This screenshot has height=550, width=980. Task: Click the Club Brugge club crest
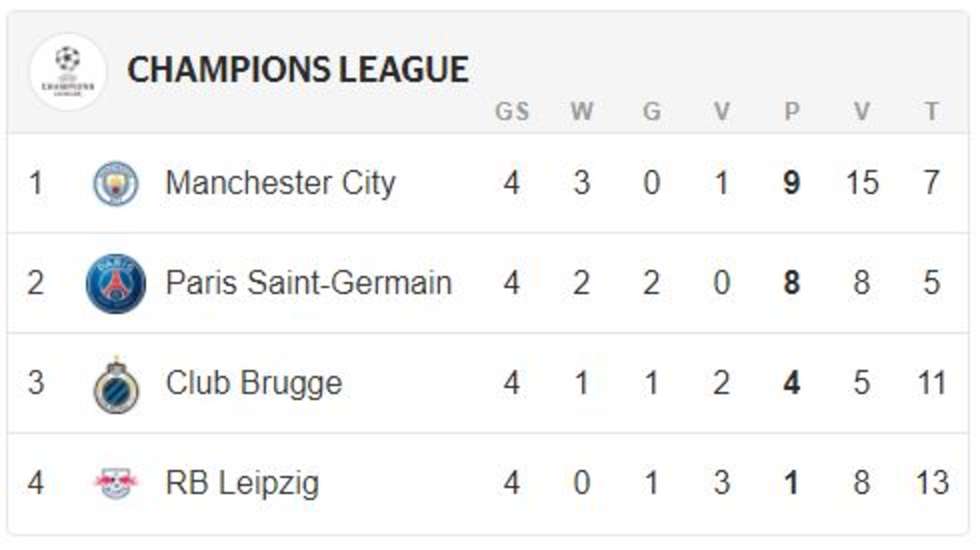coord(116,385)
